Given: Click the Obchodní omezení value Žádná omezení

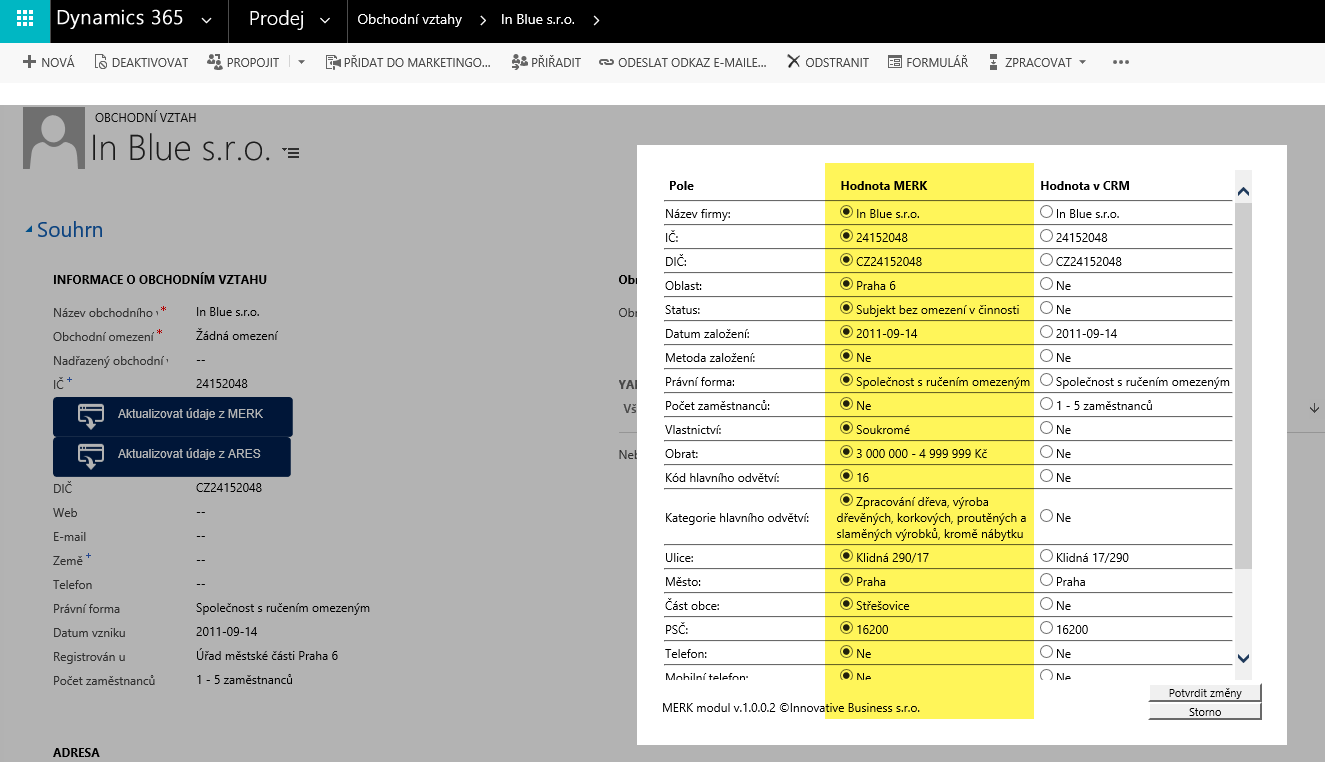Looking at the screenshot, I should click(x=237, y=336).
